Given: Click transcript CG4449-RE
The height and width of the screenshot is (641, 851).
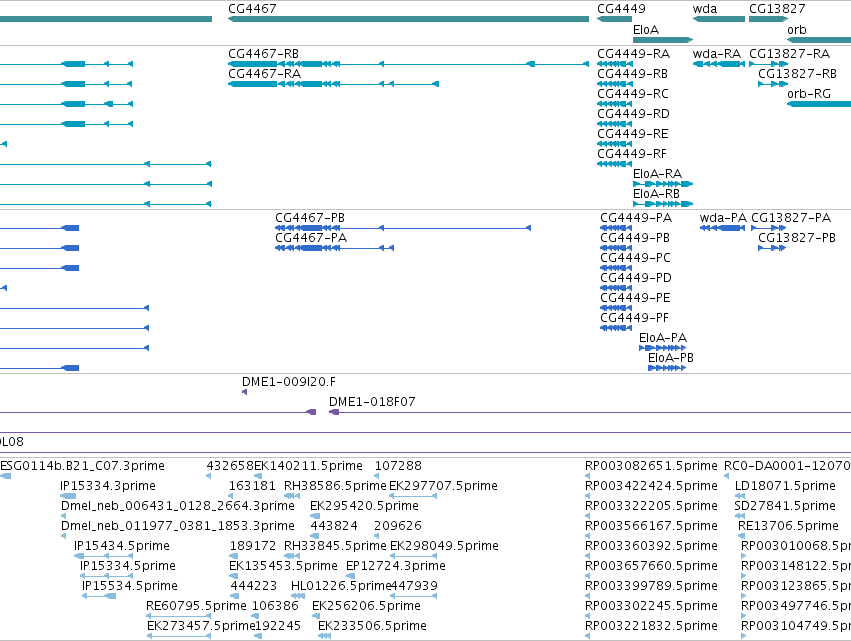Looking at the screenshot, I should click(x=614, y=144).
